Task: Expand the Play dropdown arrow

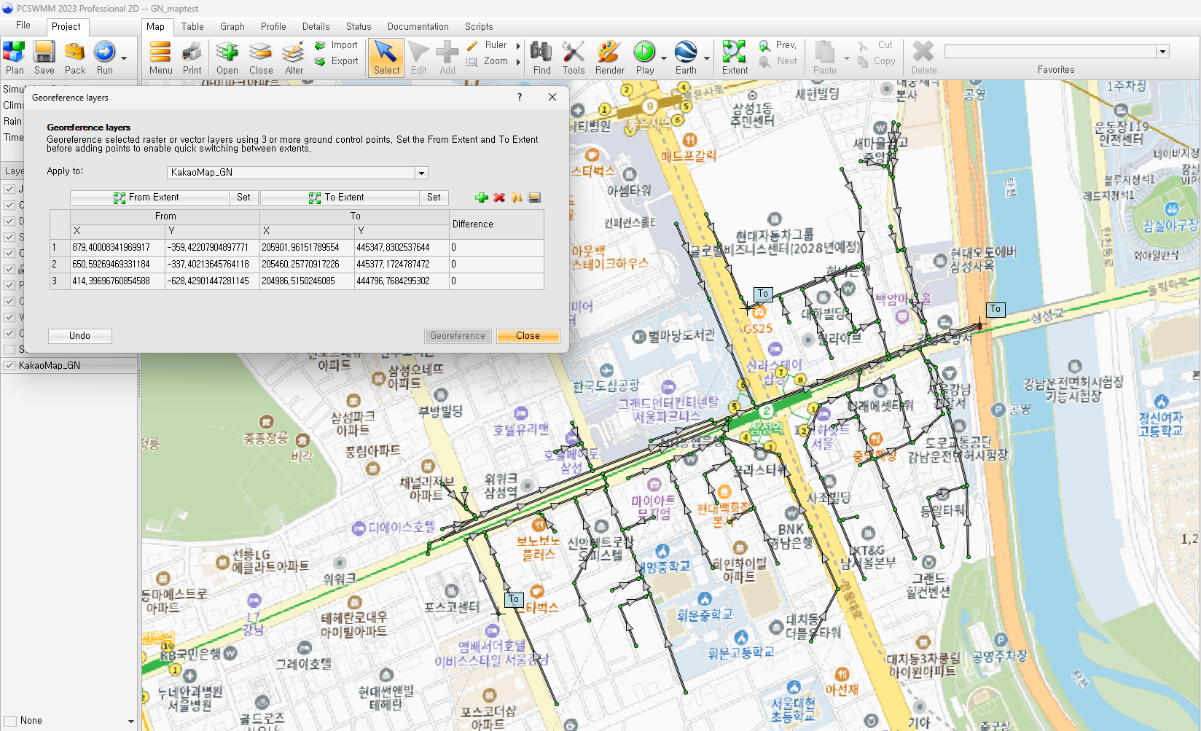Action: click(x=664, y=58)
